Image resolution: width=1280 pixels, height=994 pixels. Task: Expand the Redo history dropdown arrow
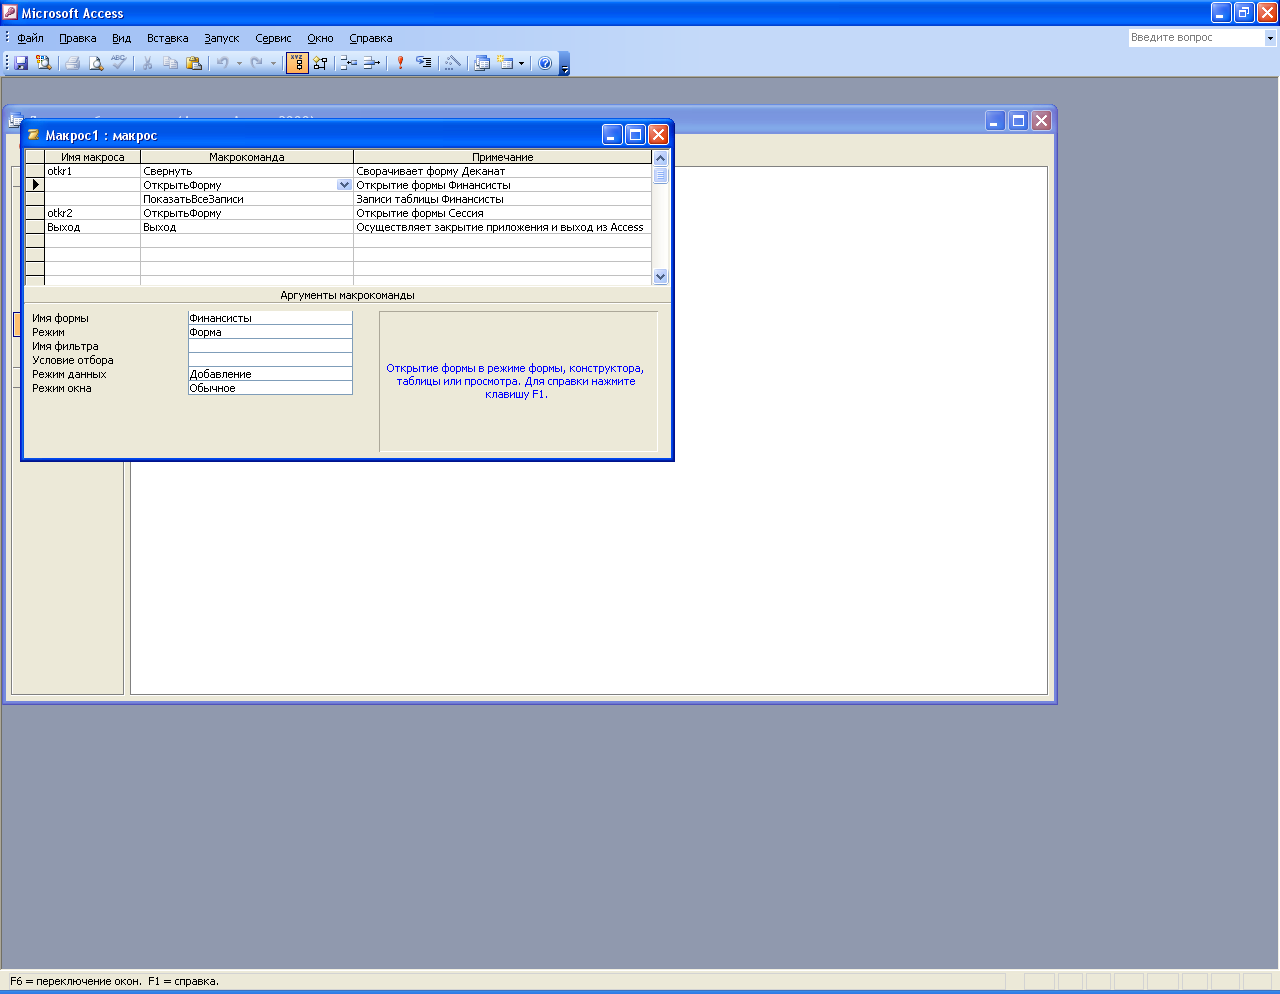[x=273, y=63]
